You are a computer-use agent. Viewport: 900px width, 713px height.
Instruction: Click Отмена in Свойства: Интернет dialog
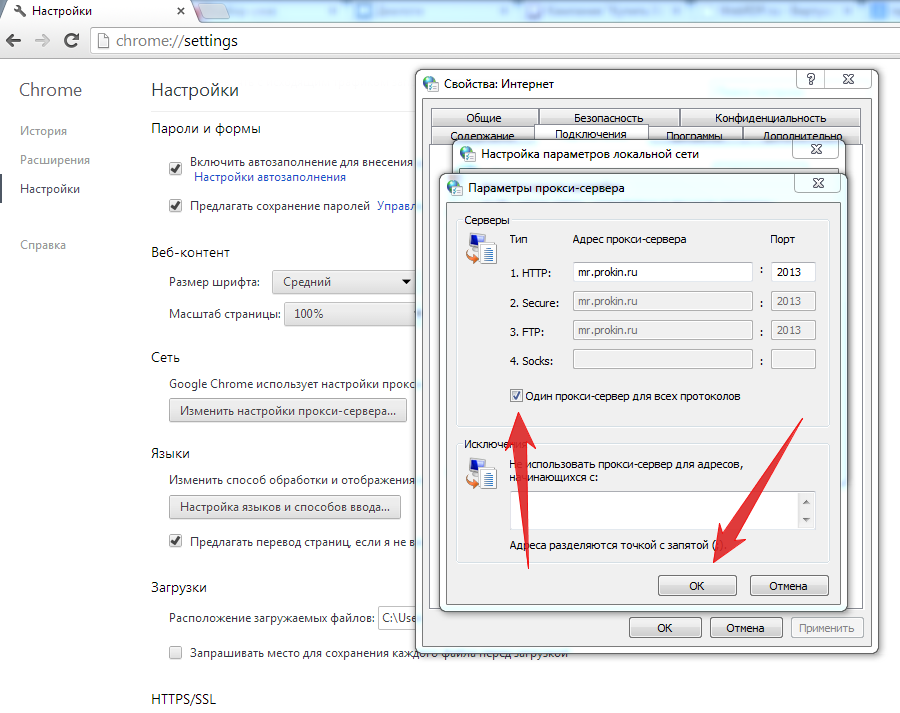click(745, 627)
